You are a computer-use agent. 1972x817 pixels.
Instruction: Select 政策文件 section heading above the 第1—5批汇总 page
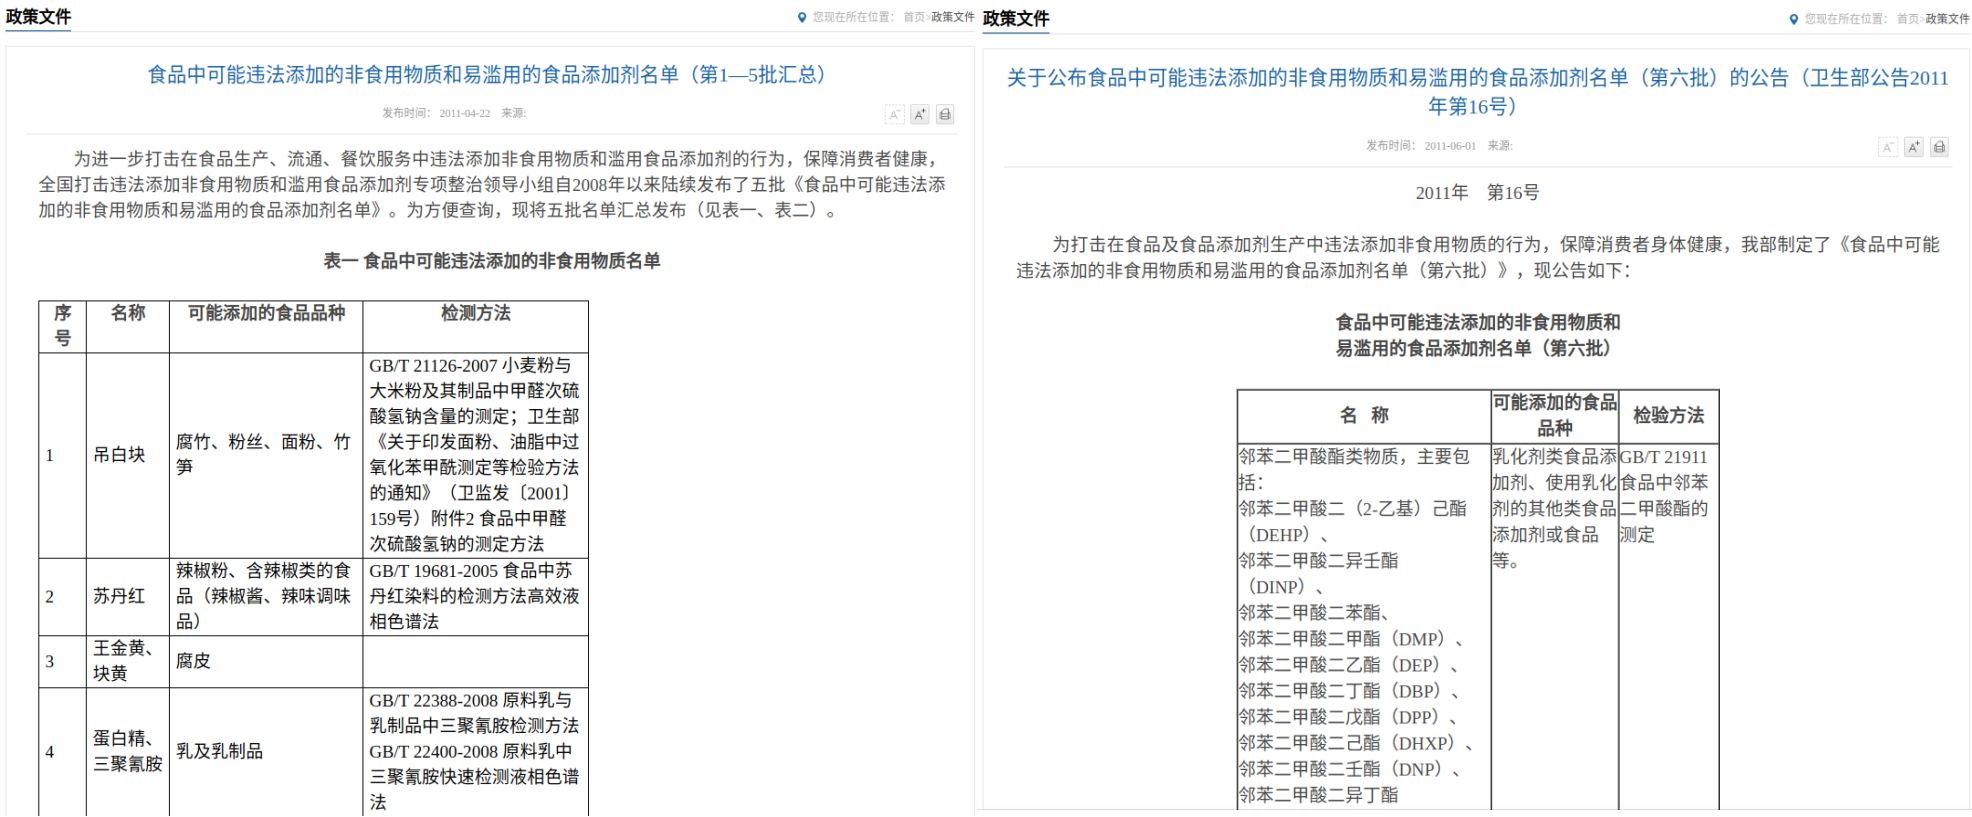pos(38,17)
